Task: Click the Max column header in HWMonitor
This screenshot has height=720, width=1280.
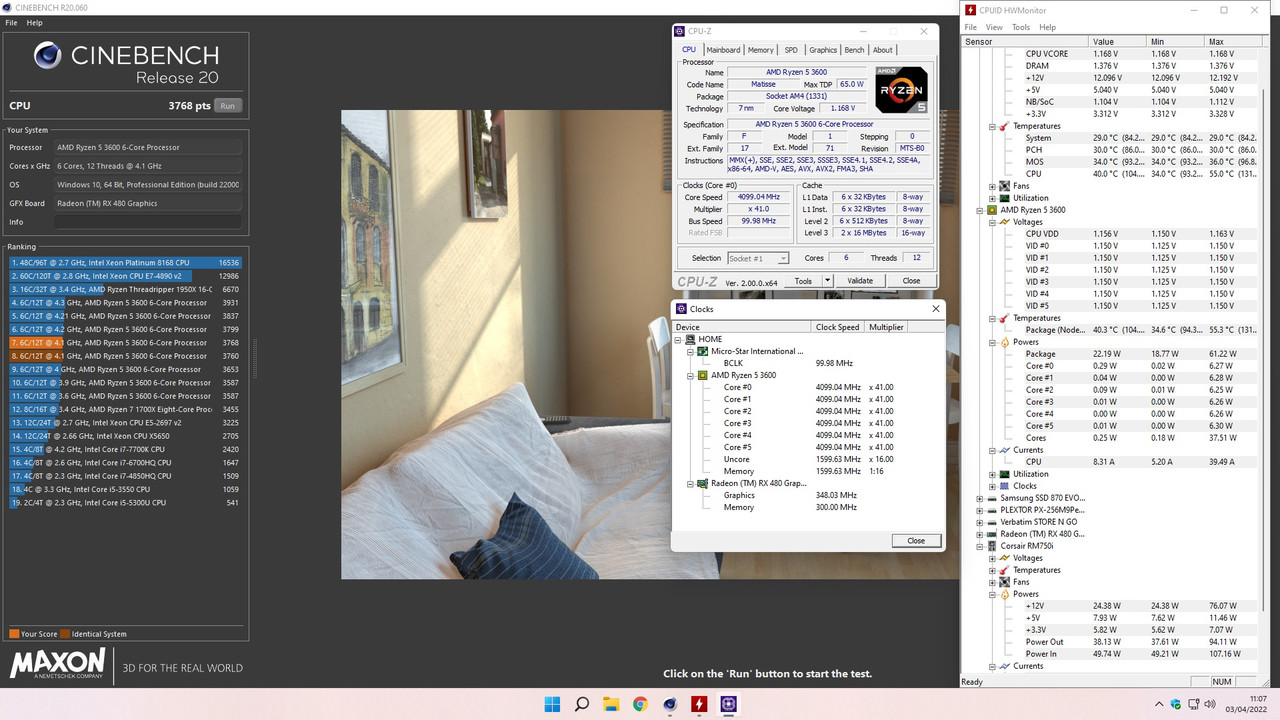Action: [1235, 42]
